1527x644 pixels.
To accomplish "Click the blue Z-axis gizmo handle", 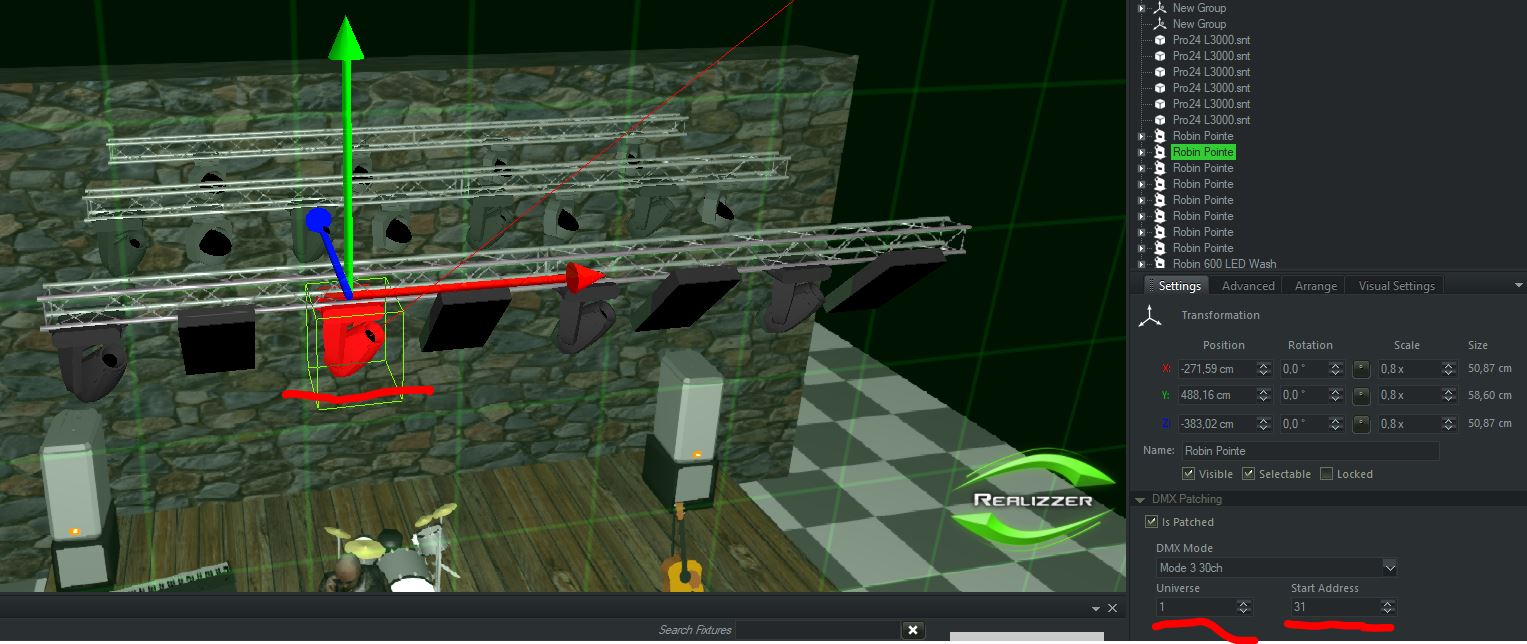I will [x=319, y=220].
